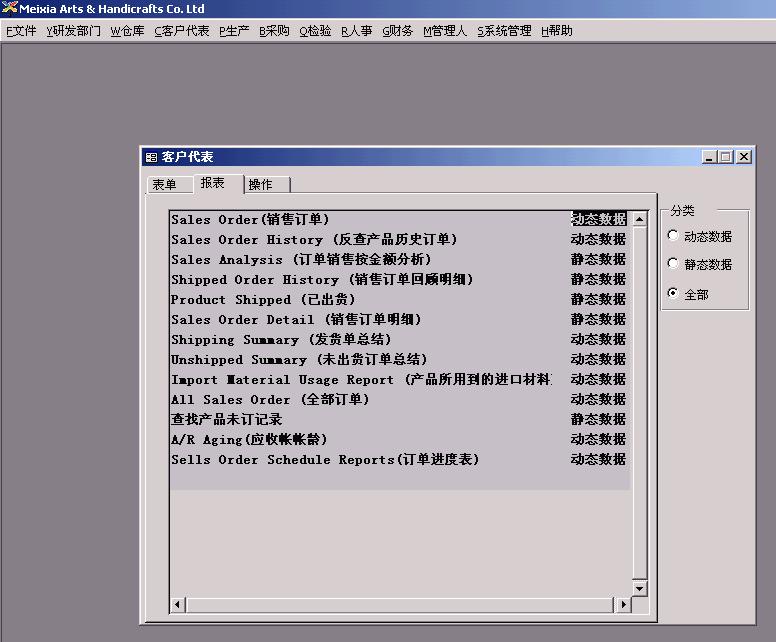The image size is (776, 642).
Task: Minimize the 客户代表 window
Action: (x=709, y=157)
